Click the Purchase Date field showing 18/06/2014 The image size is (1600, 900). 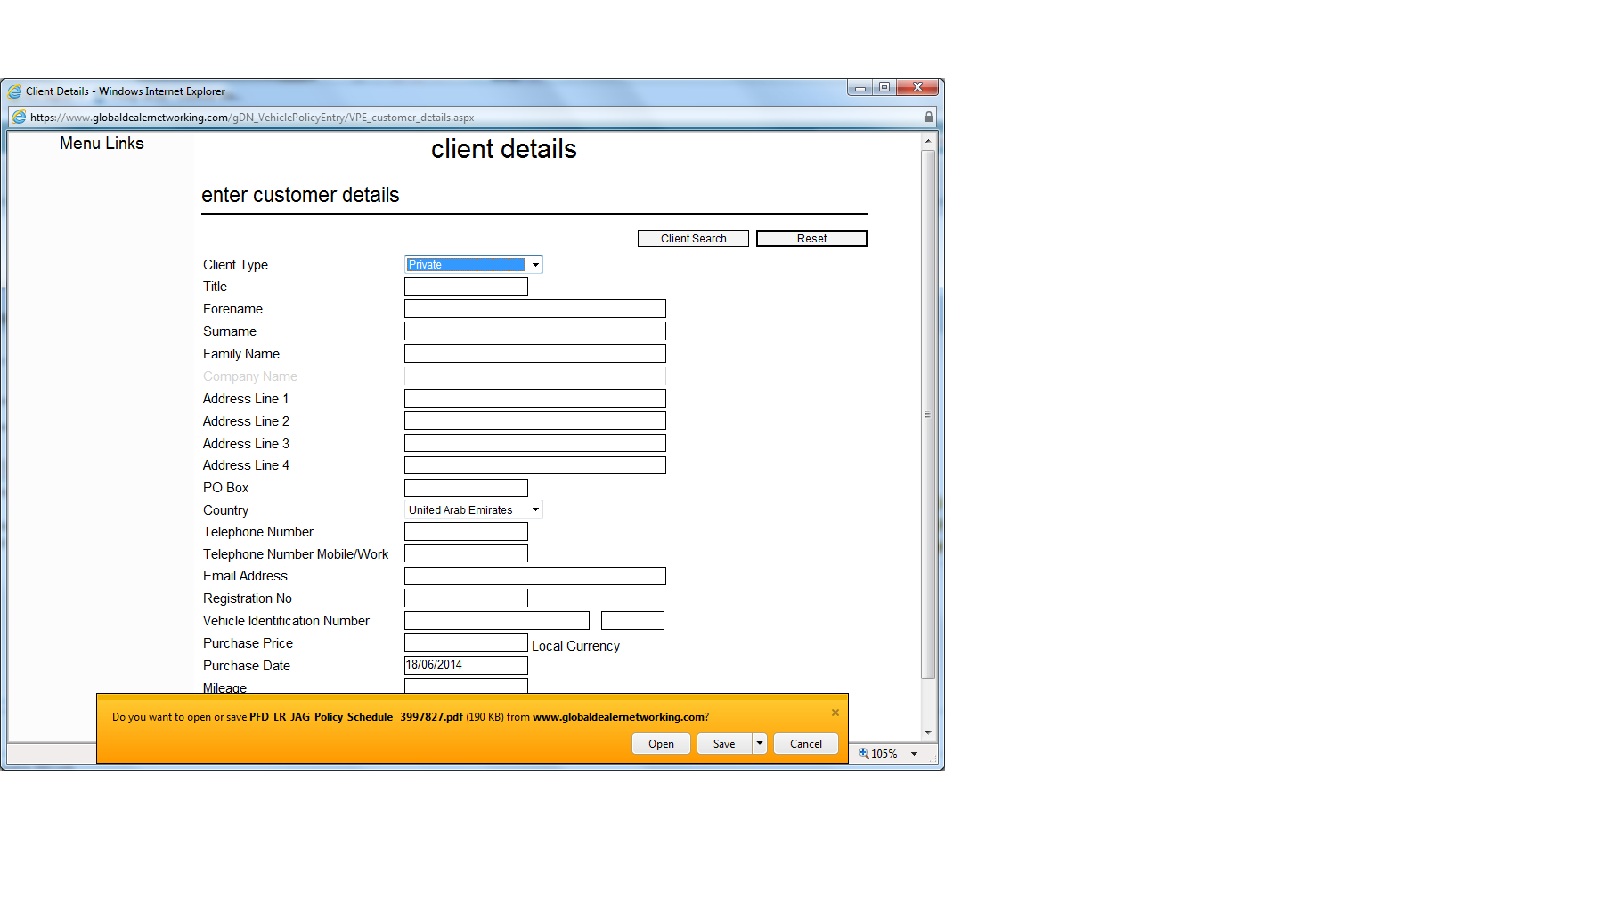pos(466,665)
